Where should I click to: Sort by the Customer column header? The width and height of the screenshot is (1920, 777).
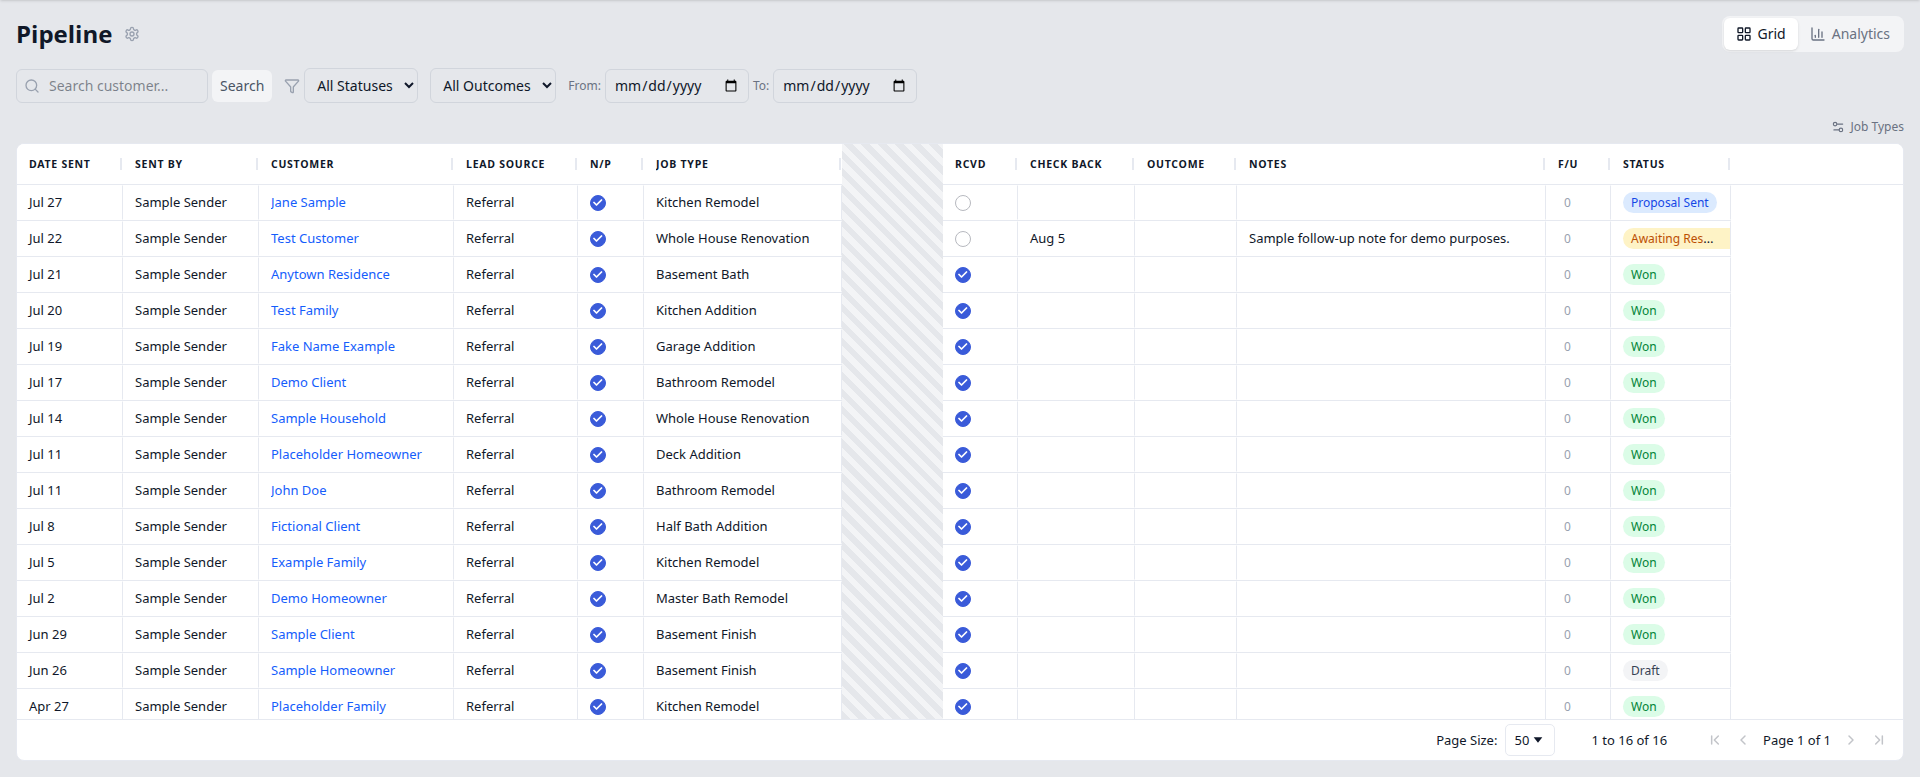tap(302, 164)
